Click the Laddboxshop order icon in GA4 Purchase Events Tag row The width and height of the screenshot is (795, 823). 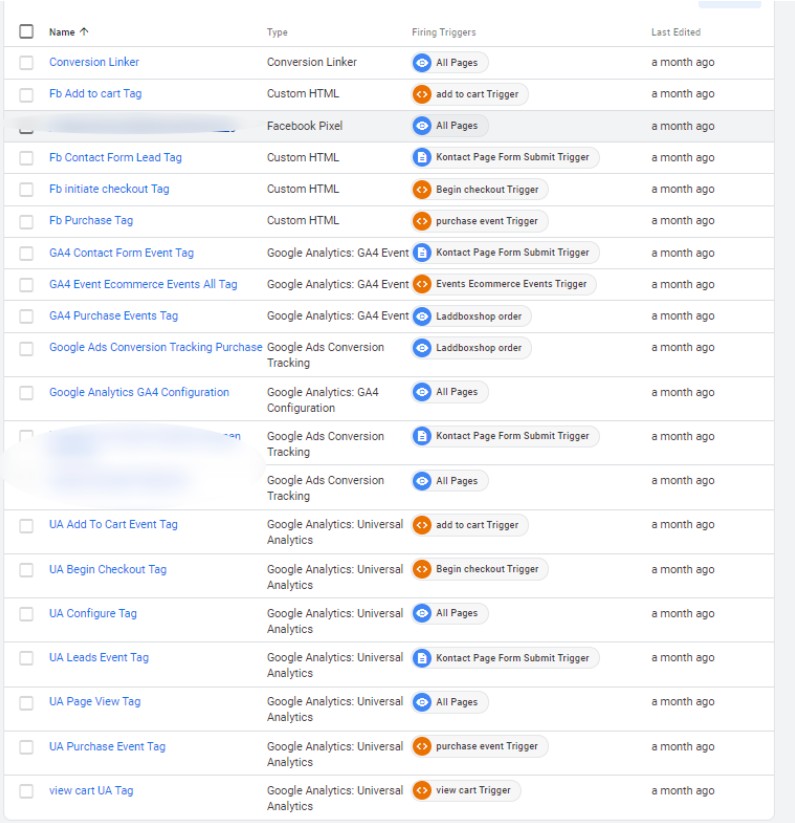[422, 316]
